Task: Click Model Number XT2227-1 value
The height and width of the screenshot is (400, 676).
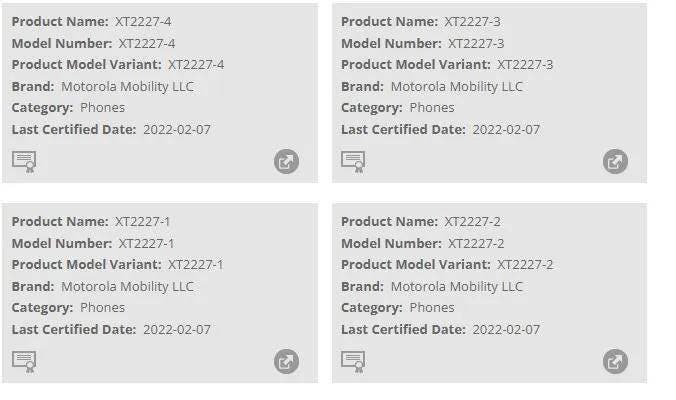Action: point(146,244)
